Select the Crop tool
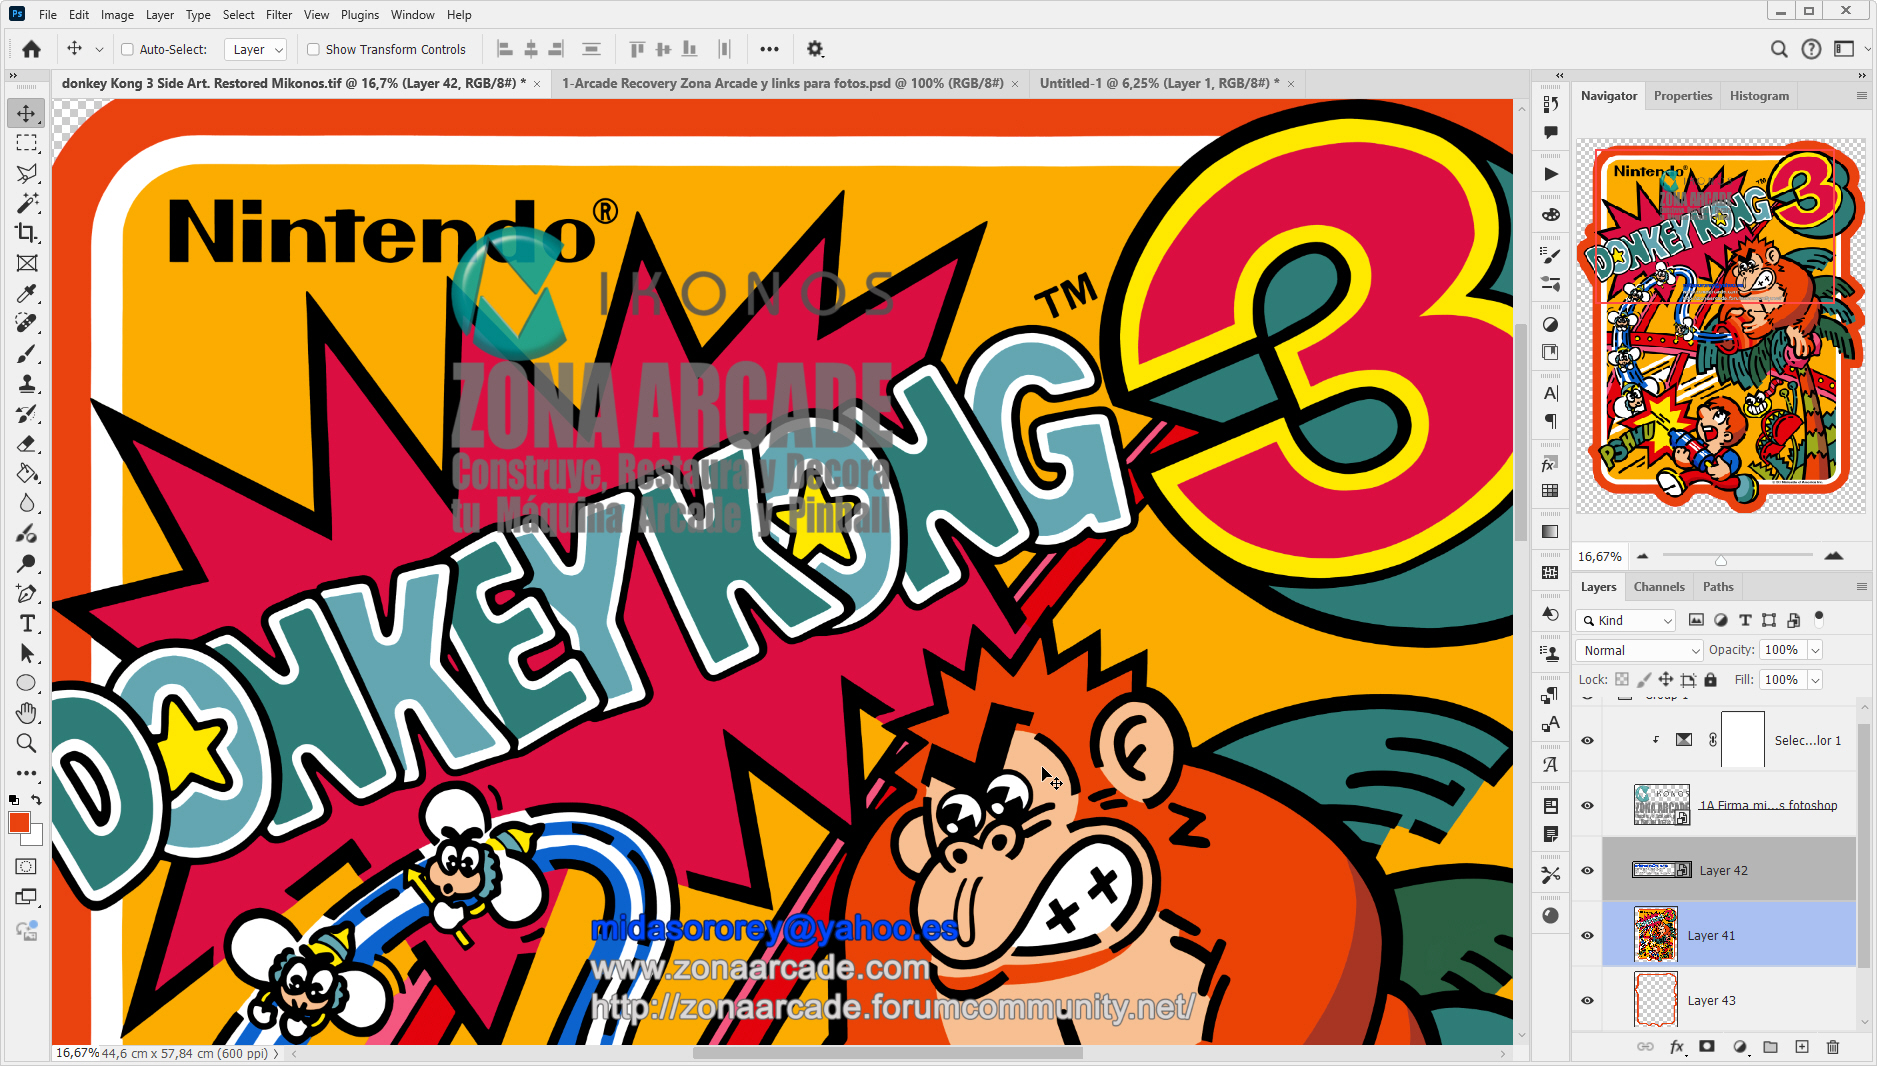Image resolution: width=1877 pixels, height=1066 pixels. 27,233
